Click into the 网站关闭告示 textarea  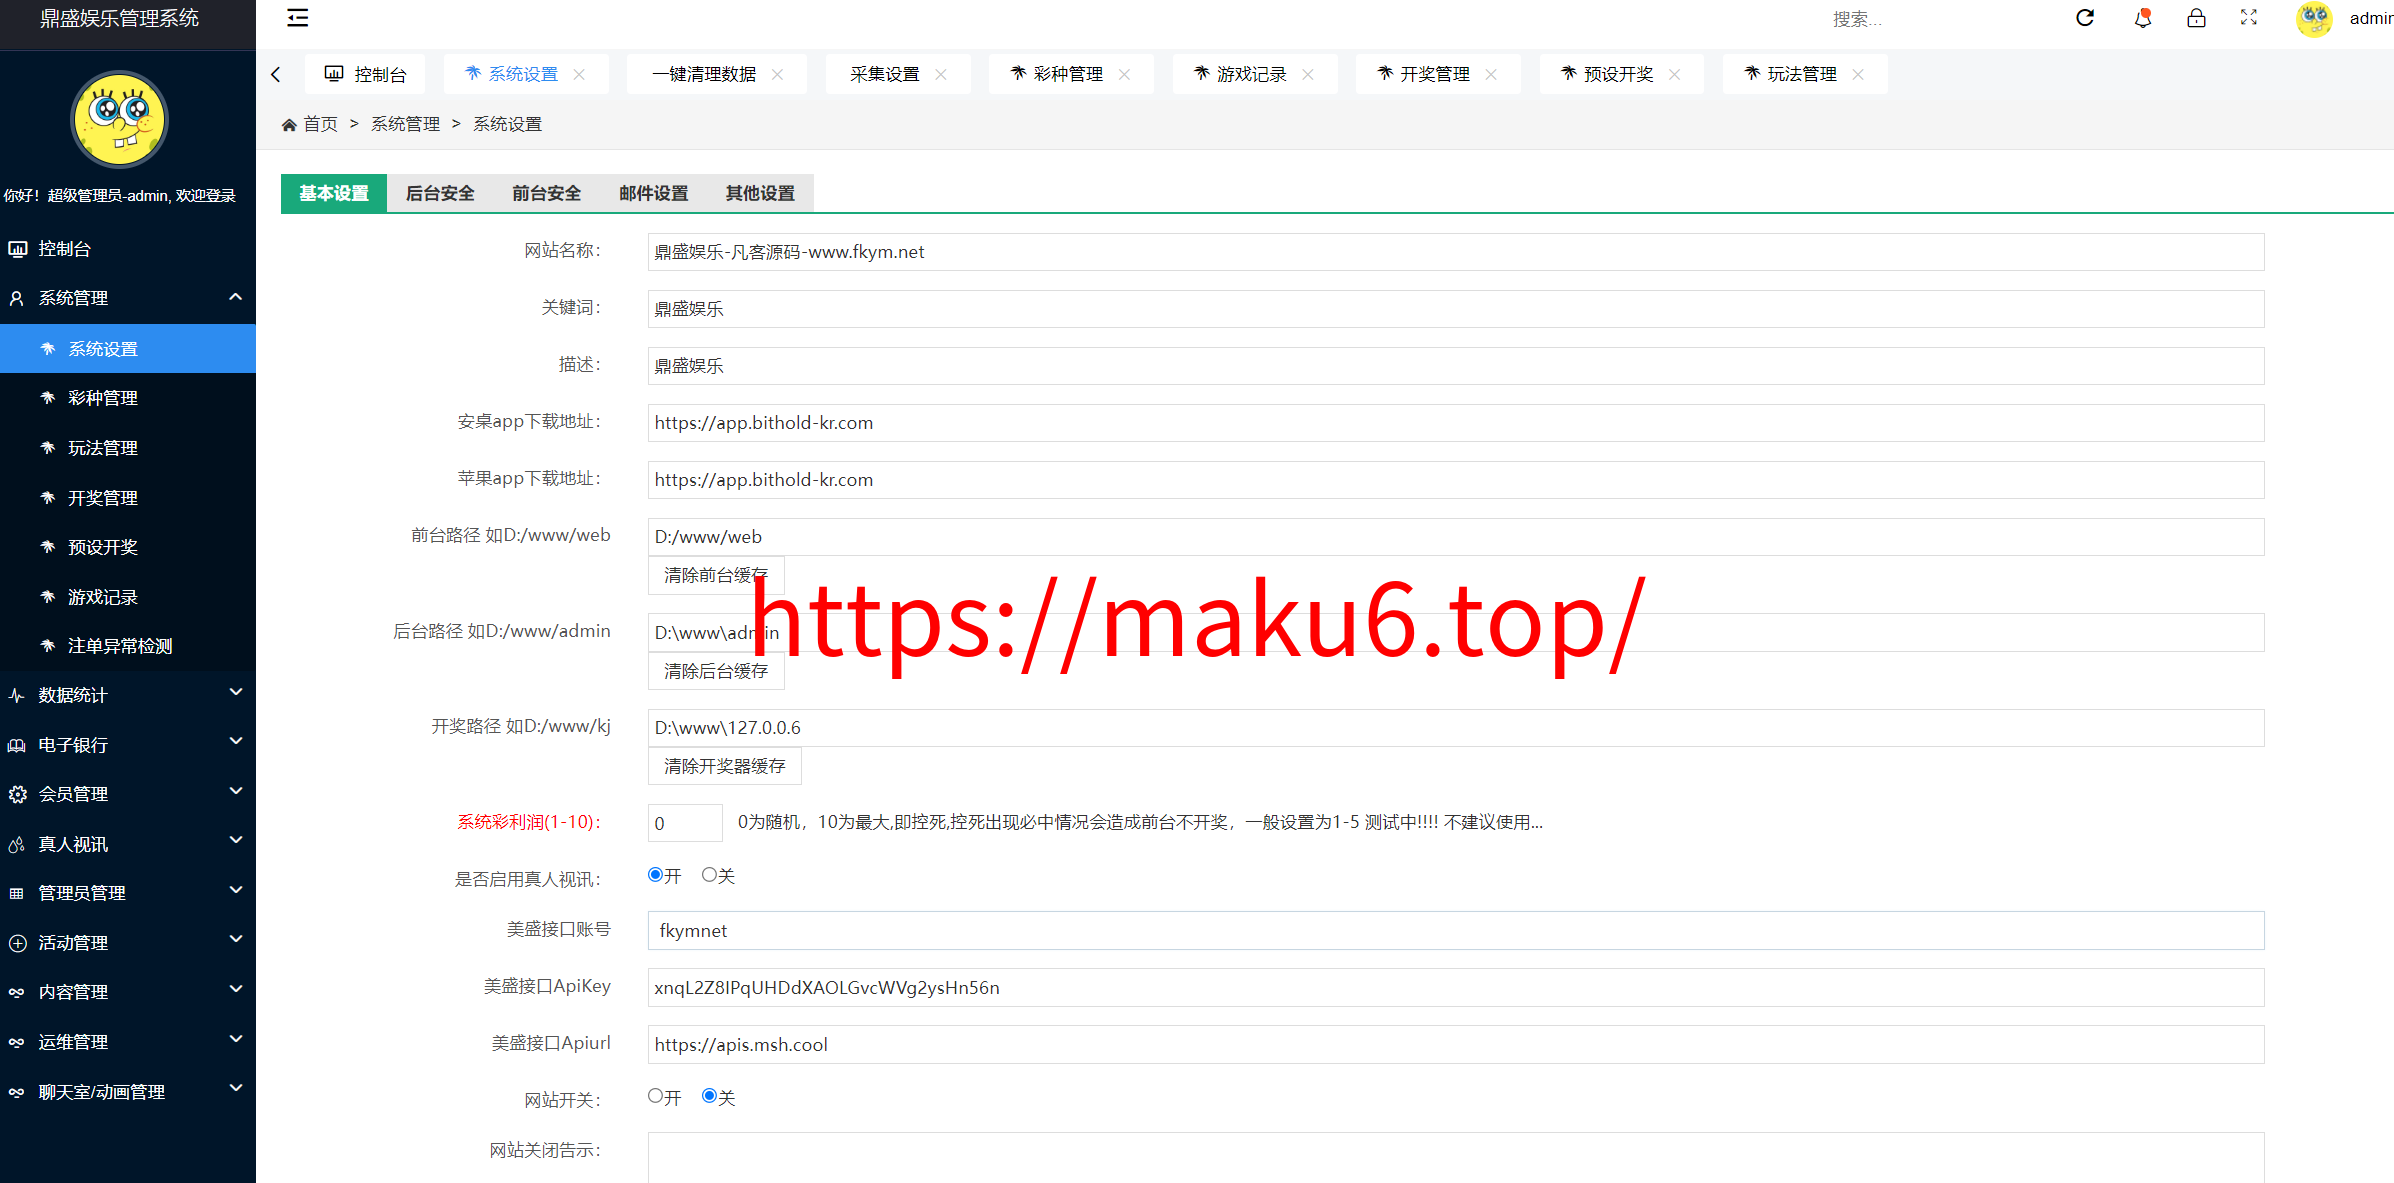(1456, 1158)
